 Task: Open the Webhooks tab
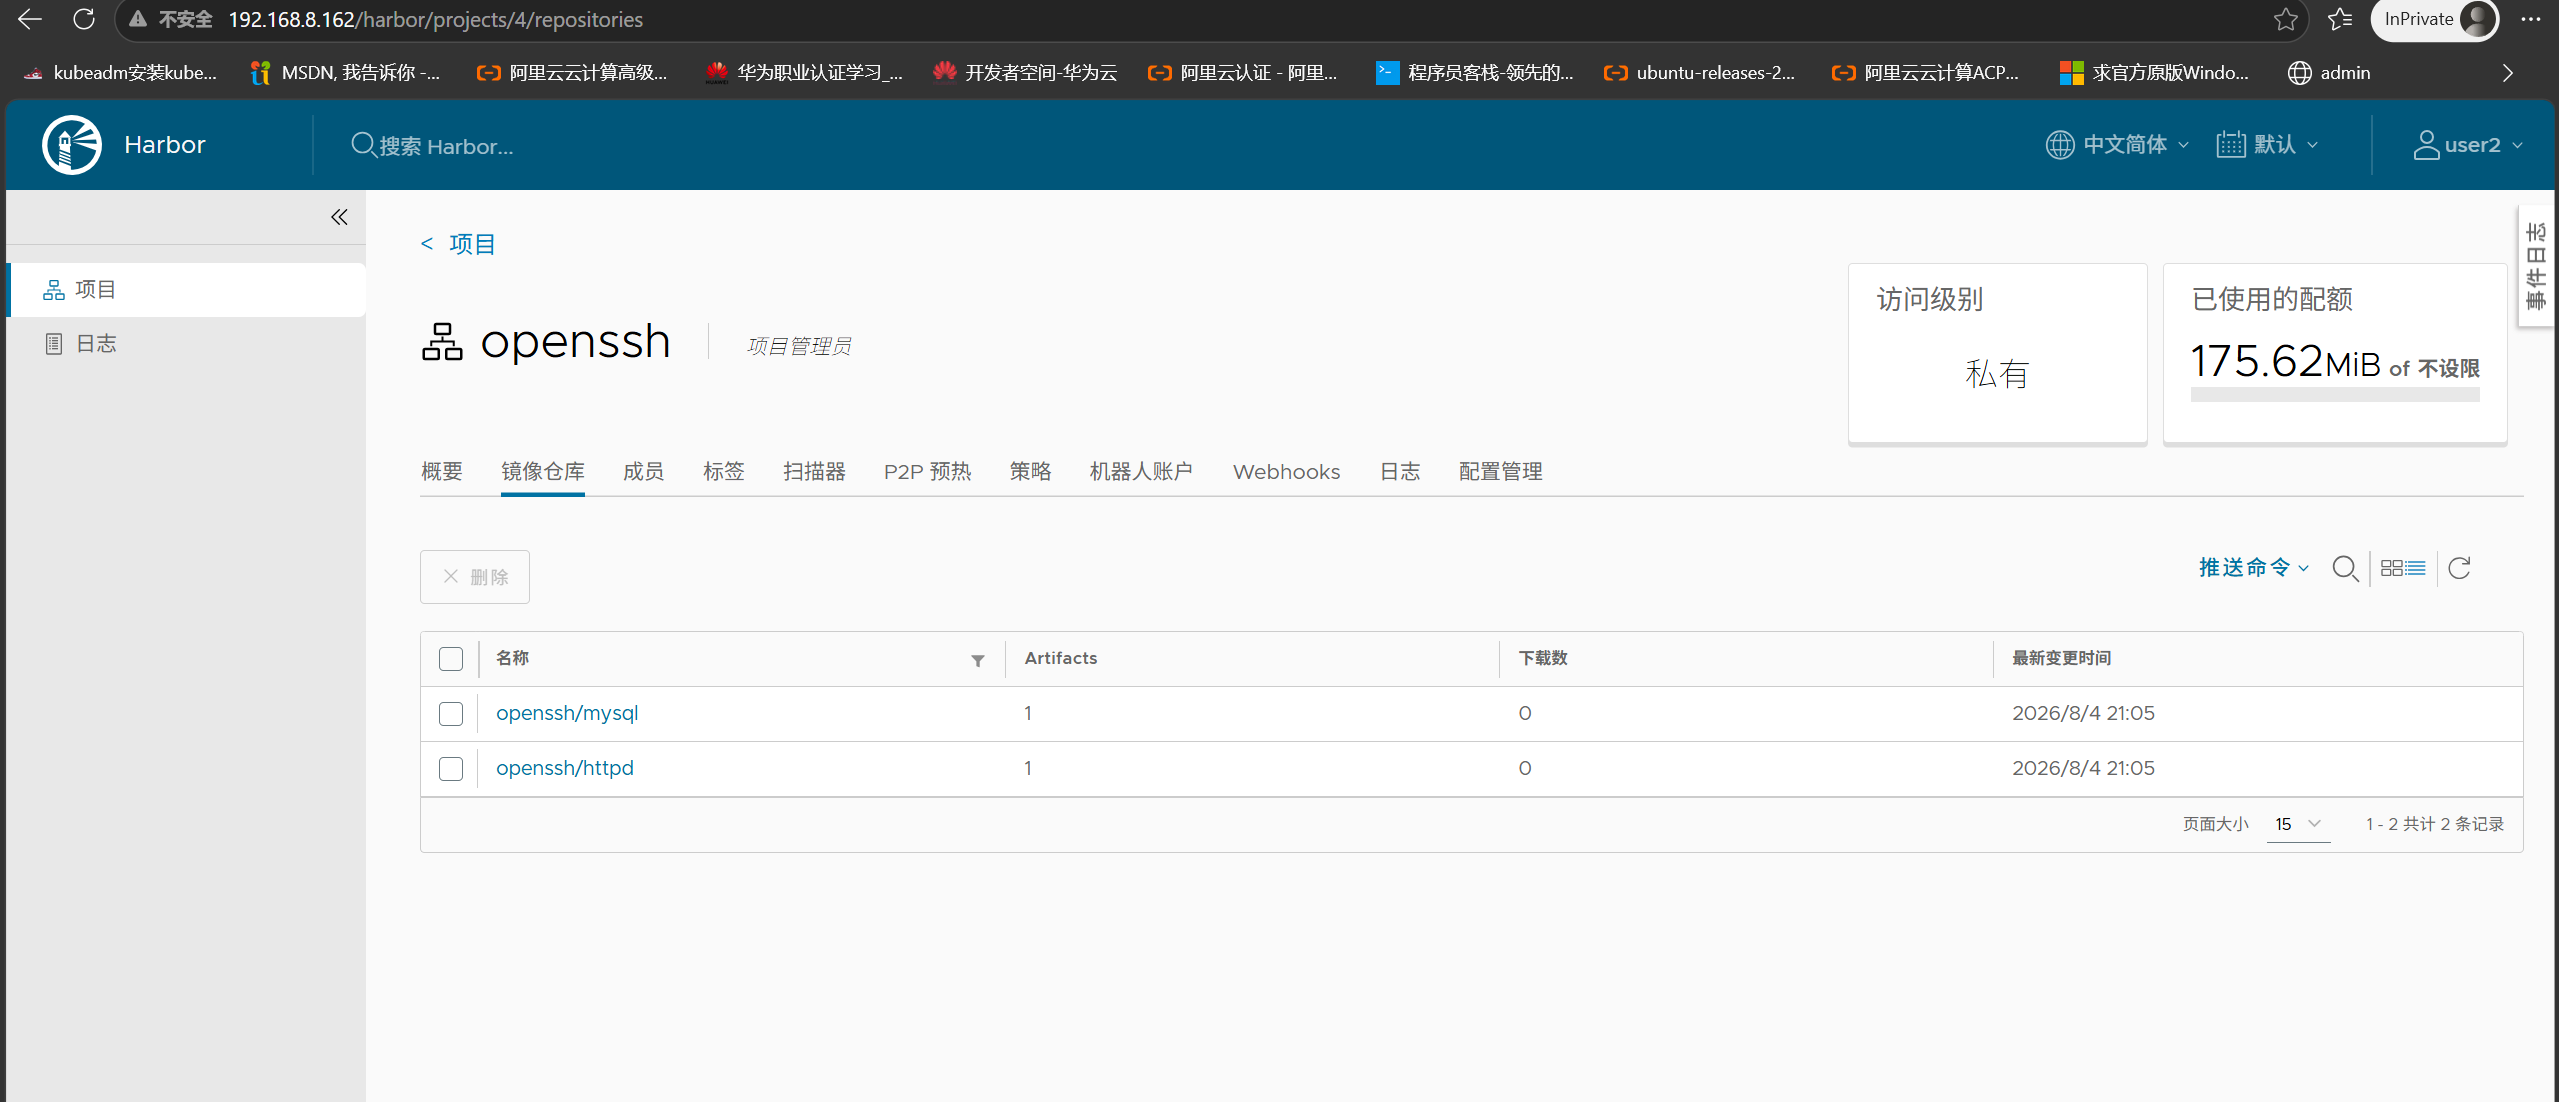[x=1286, y=472]
